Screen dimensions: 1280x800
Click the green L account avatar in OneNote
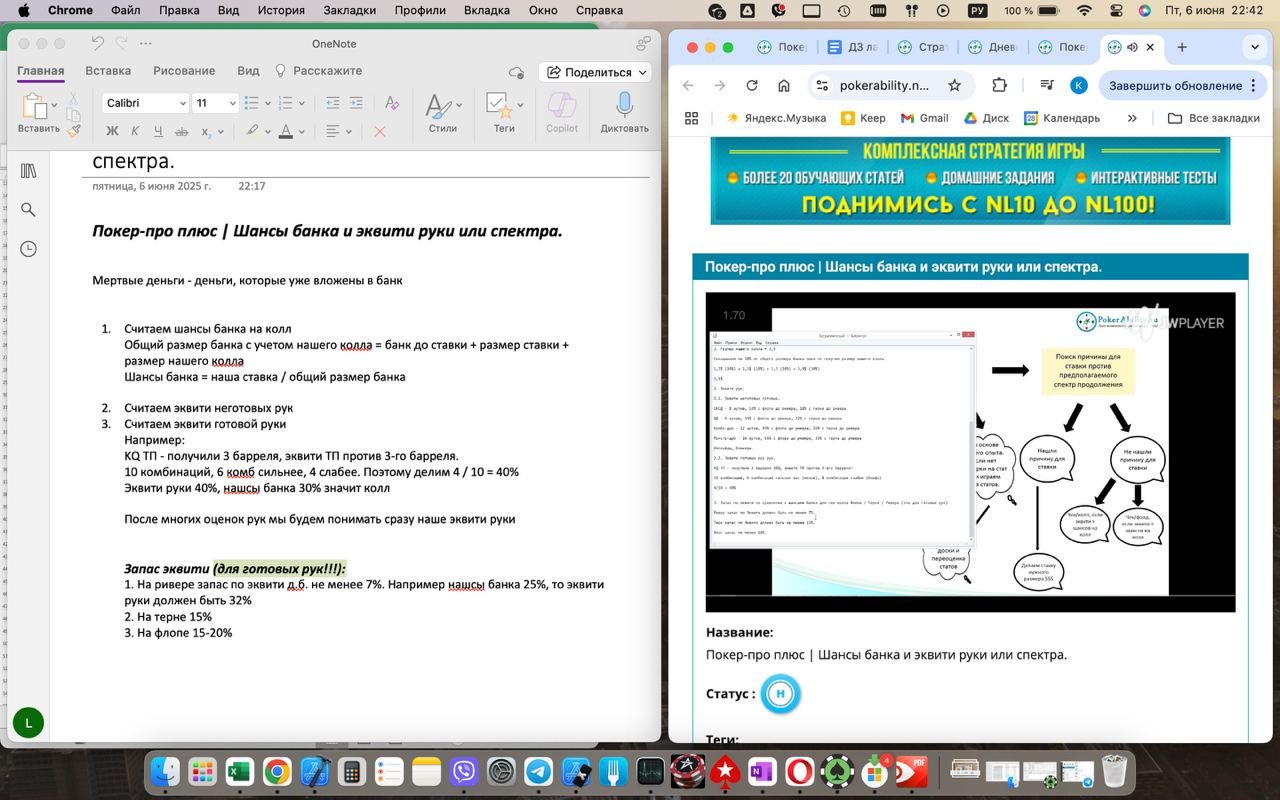[x=28, y=722]
